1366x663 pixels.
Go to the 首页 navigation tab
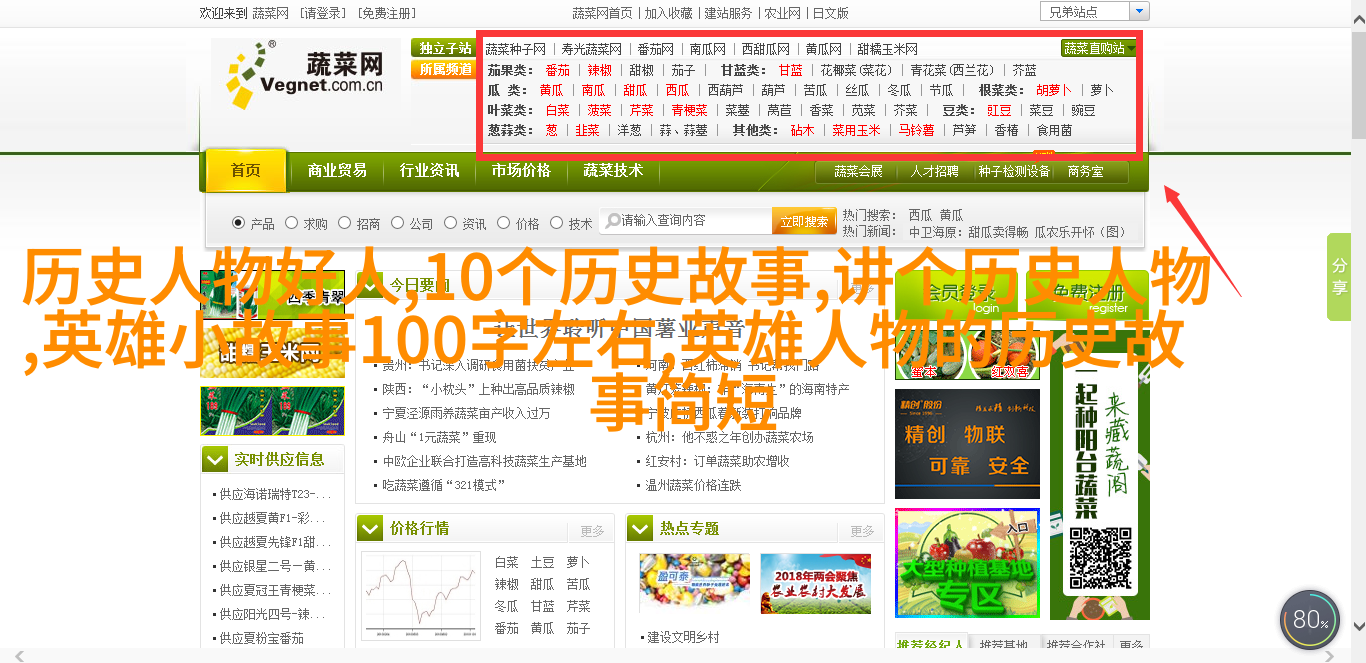[246, 171]
